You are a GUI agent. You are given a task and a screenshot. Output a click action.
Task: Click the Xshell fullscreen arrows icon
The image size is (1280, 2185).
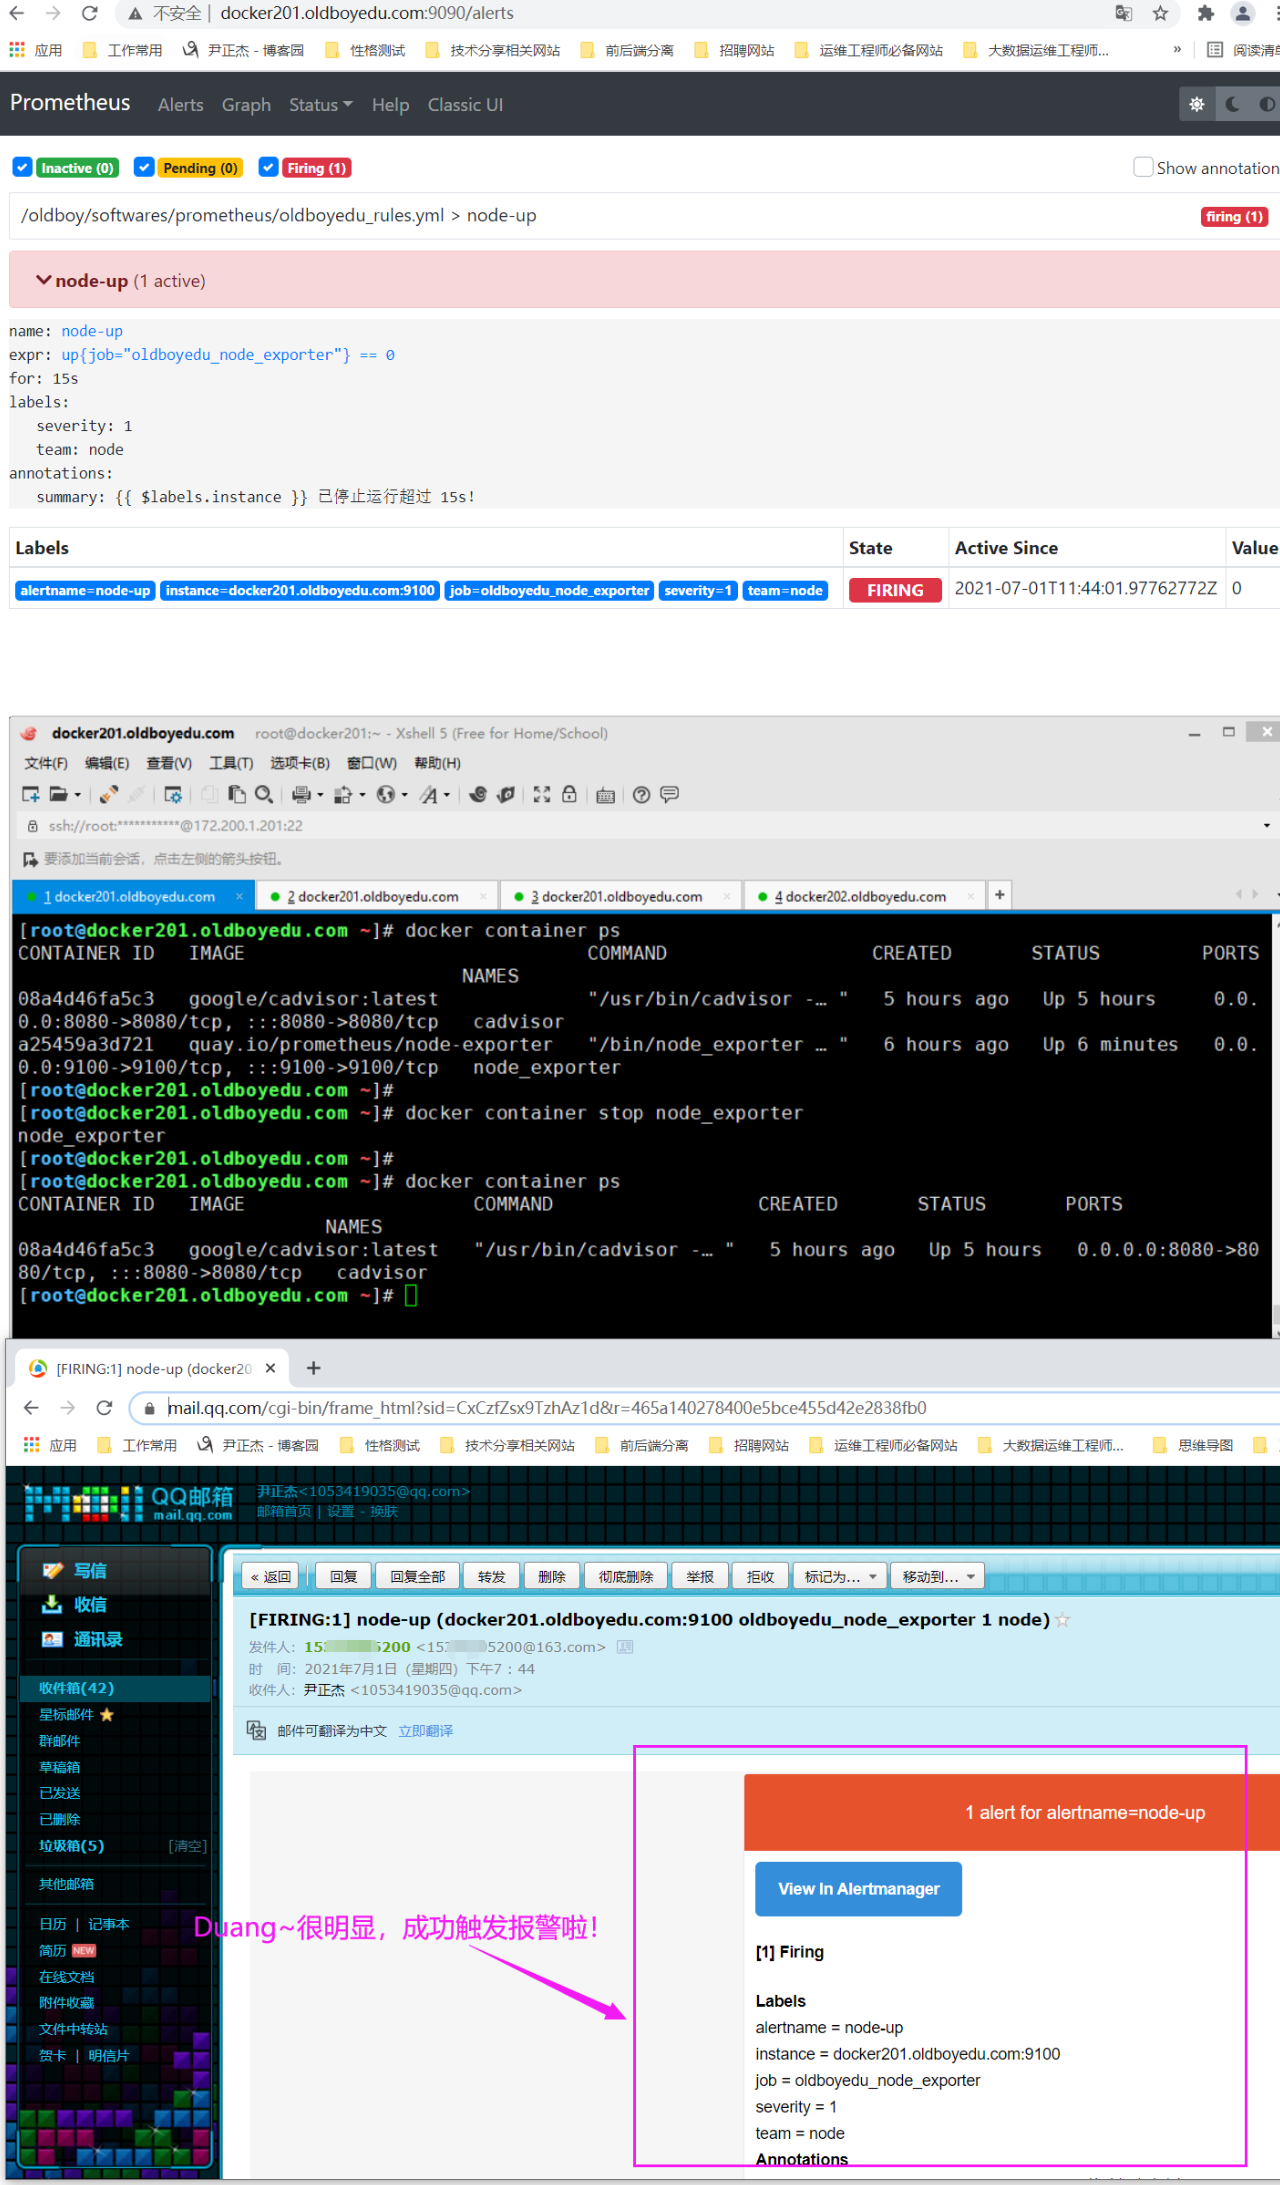click(542, 795)
